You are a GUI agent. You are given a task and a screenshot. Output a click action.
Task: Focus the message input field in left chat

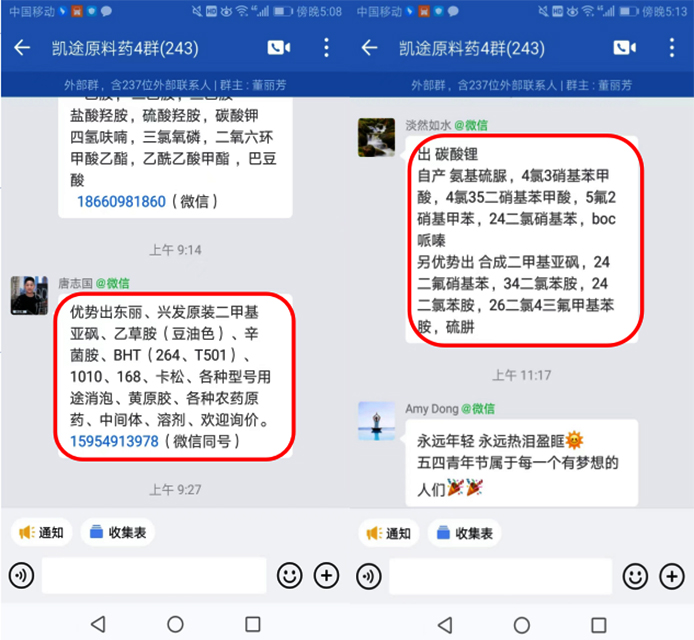tap(154, 575)
